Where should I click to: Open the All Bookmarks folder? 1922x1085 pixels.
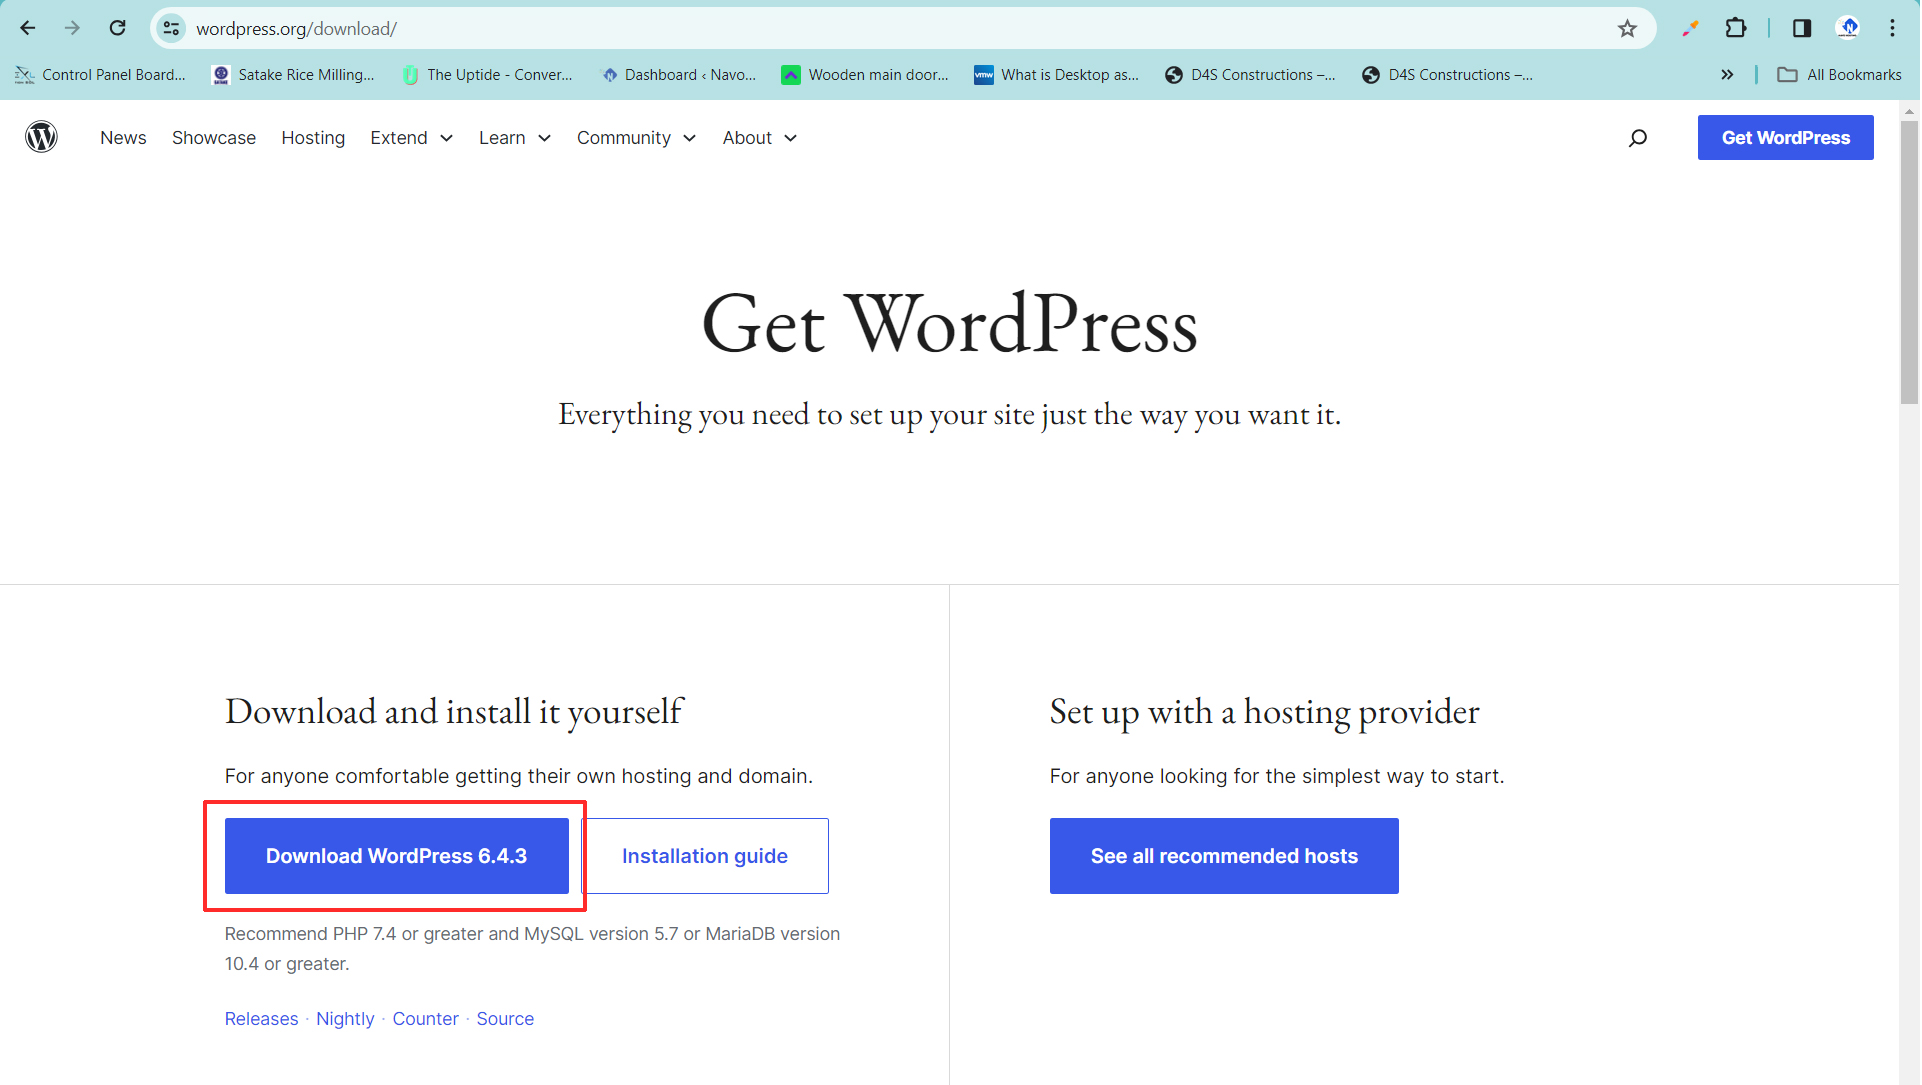click(x=1838, y=74)
